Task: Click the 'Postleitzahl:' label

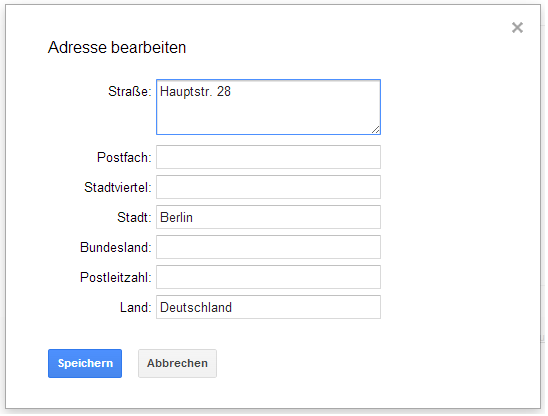Action: [x=116, y=278]
